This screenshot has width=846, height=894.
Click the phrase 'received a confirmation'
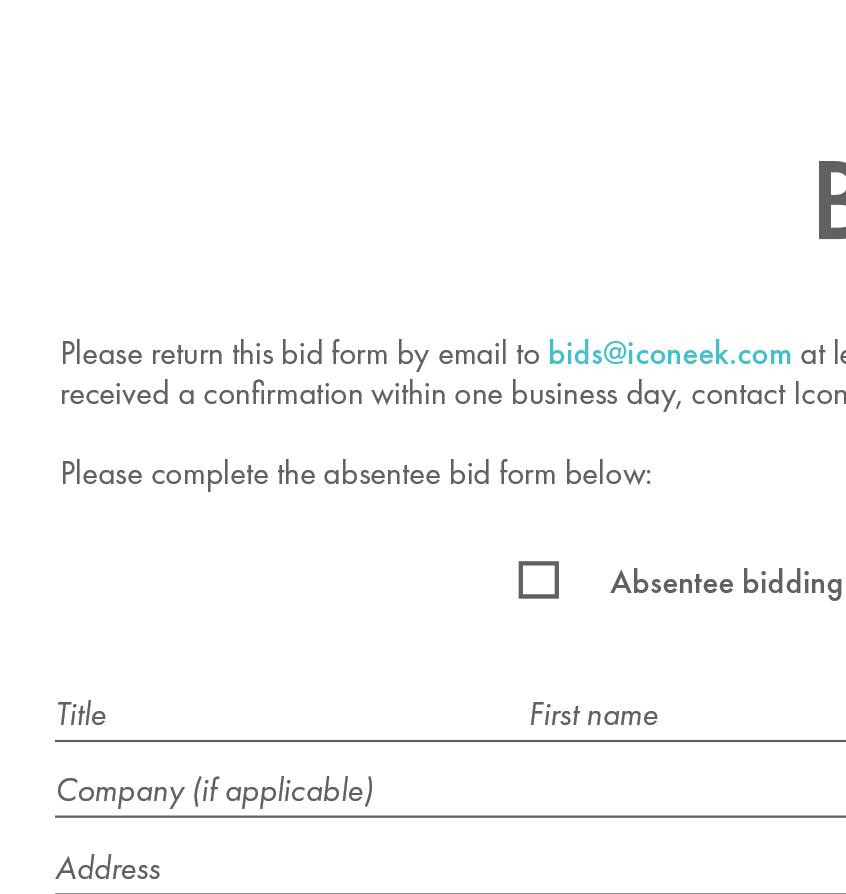pyautogui.click(x=212, y=395)
